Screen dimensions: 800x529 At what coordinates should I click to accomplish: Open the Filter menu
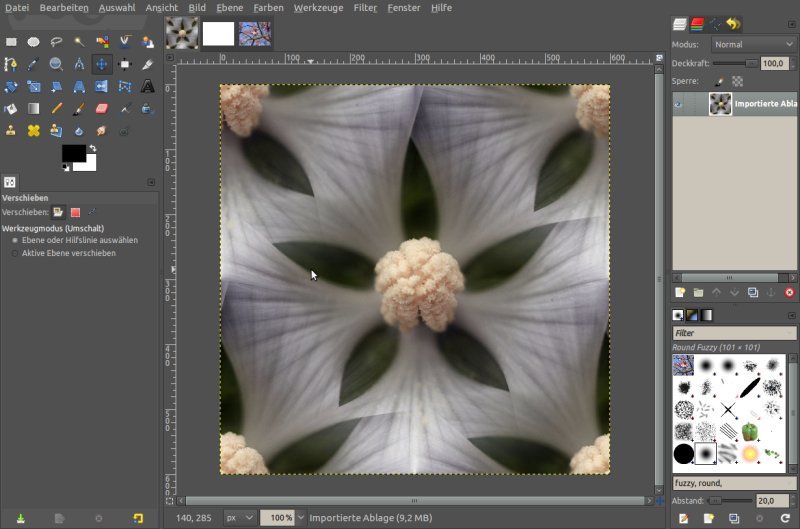[x=365, y=7]
